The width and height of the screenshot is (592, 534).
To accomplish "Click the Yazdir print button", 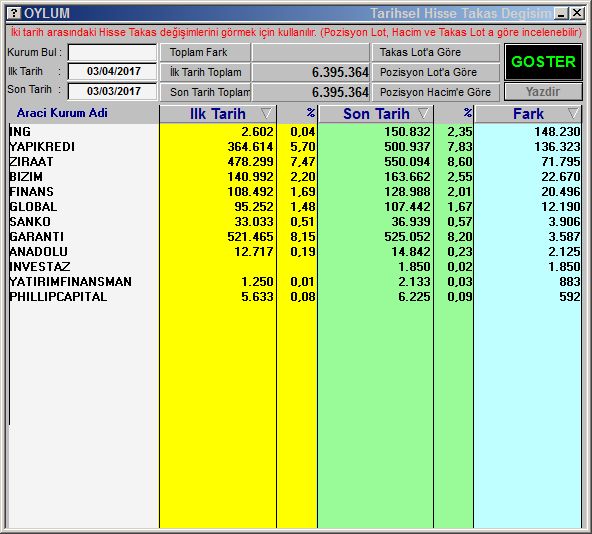I will pyautogui.click(x=543, y=92).
